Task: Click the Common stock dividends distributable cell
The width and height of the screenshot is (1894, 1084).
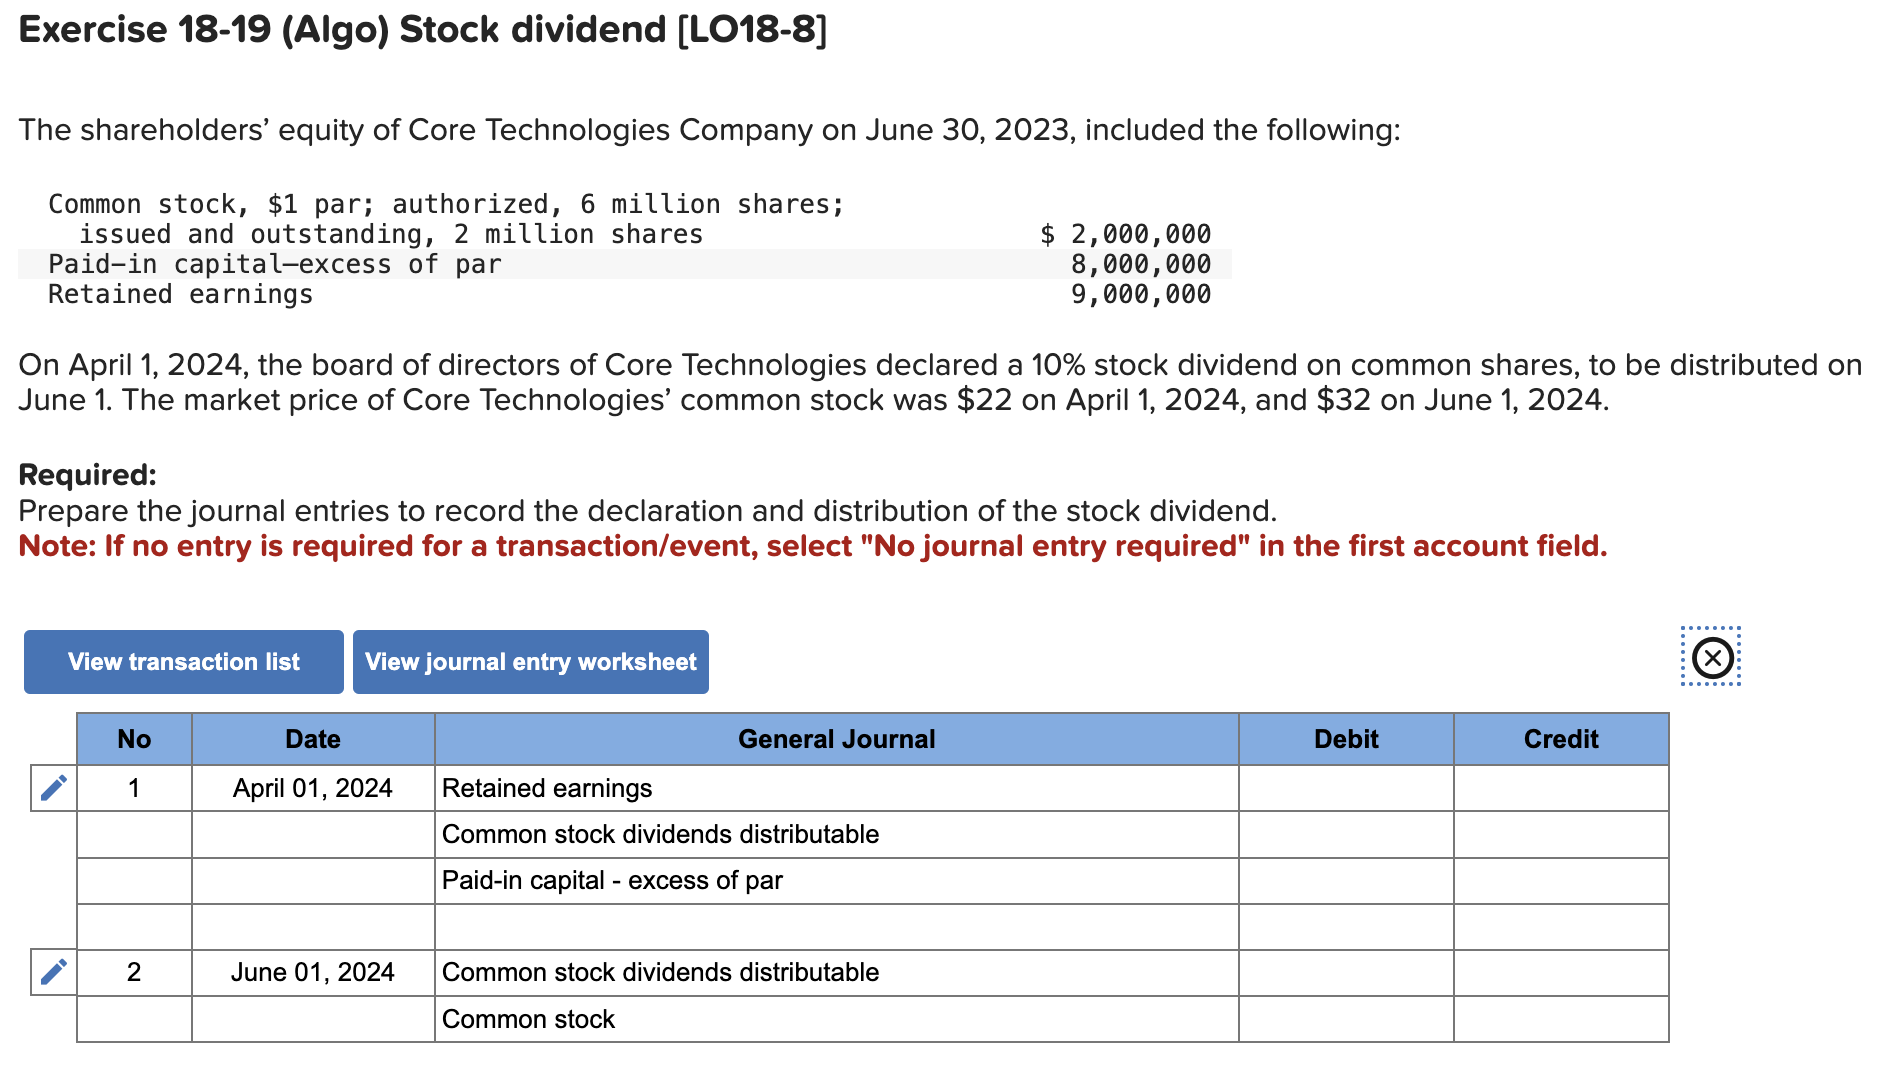Action: point(660,834)
